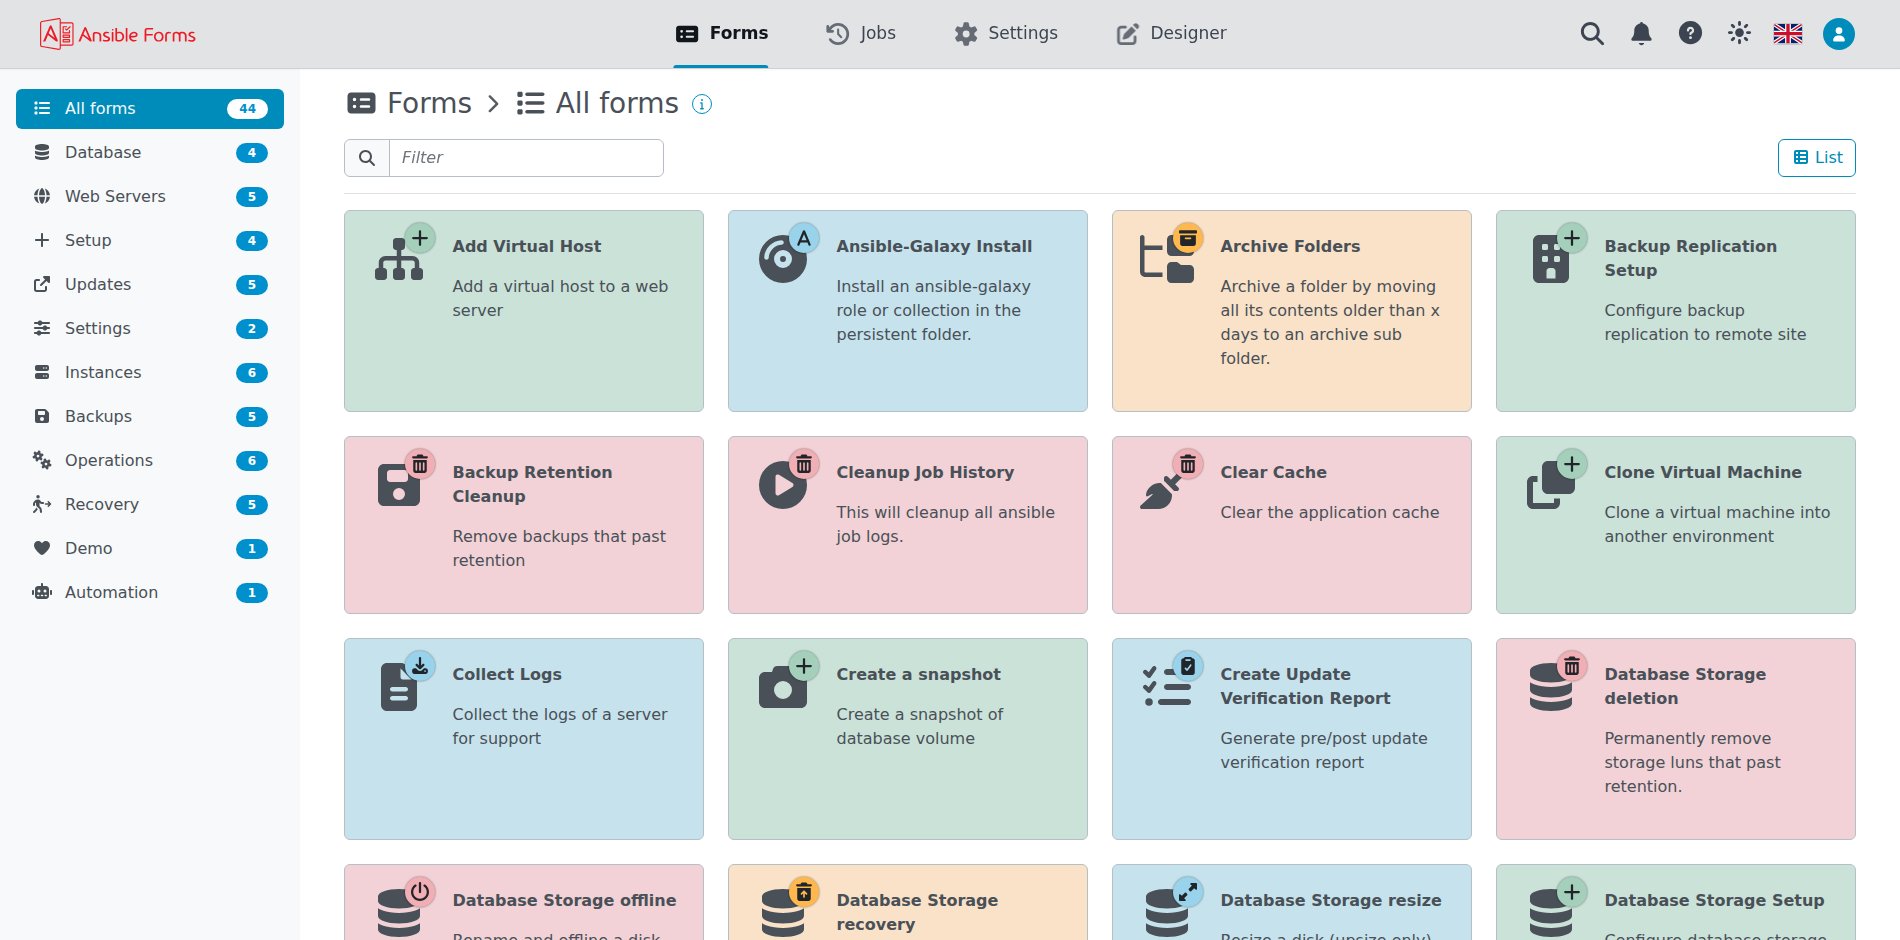1900x940 pixels.
Task: Click the Forms breadcrumb link
Action: pos(409,103)
